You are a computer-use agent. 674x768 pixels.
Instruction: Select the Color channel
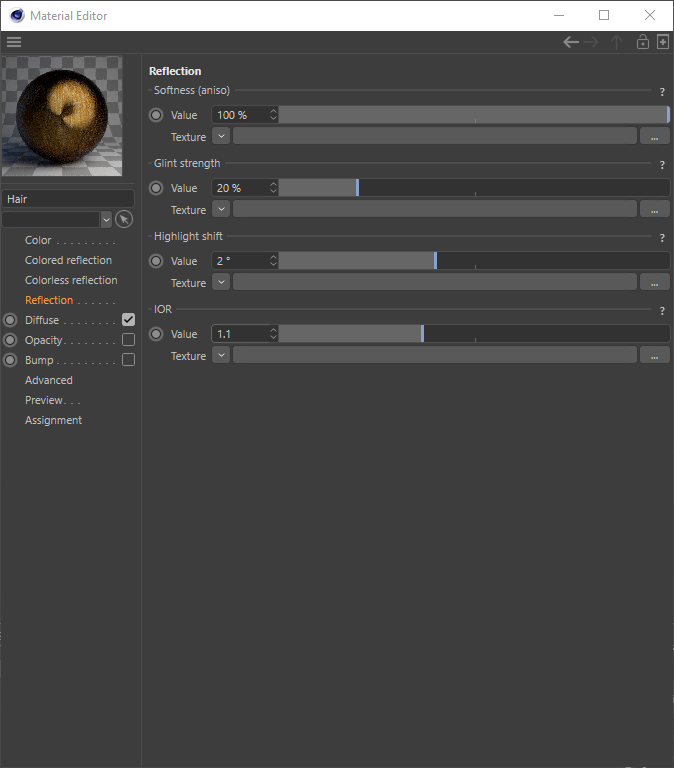pyautogui.click(x=38, y=240)
